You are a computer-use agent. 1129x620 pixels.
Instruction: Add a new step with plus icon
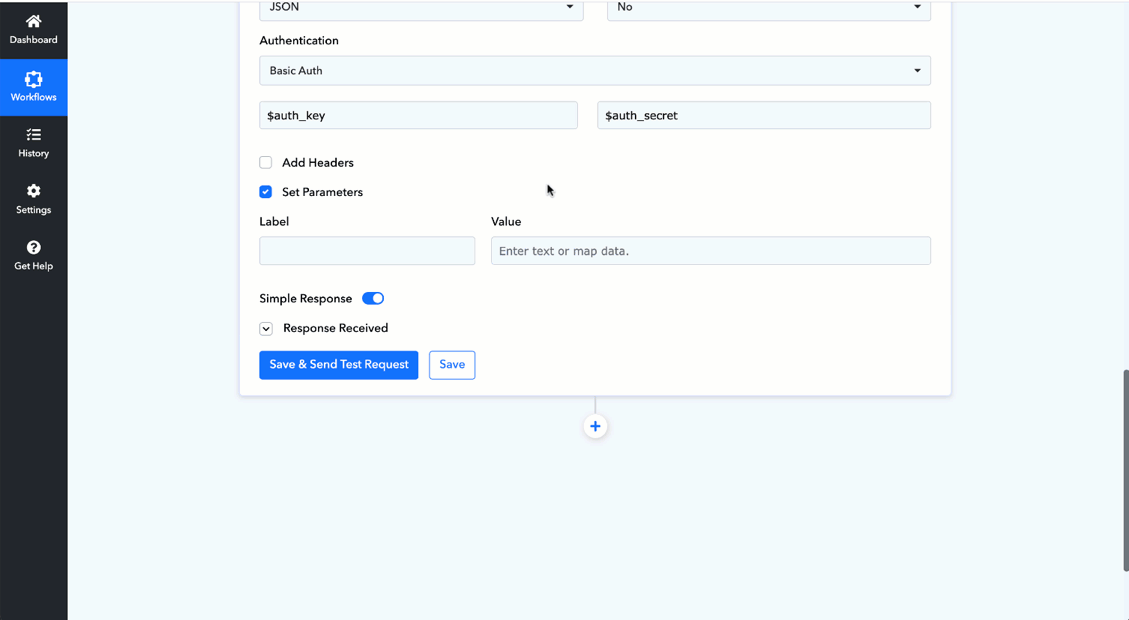coord(595,426)
